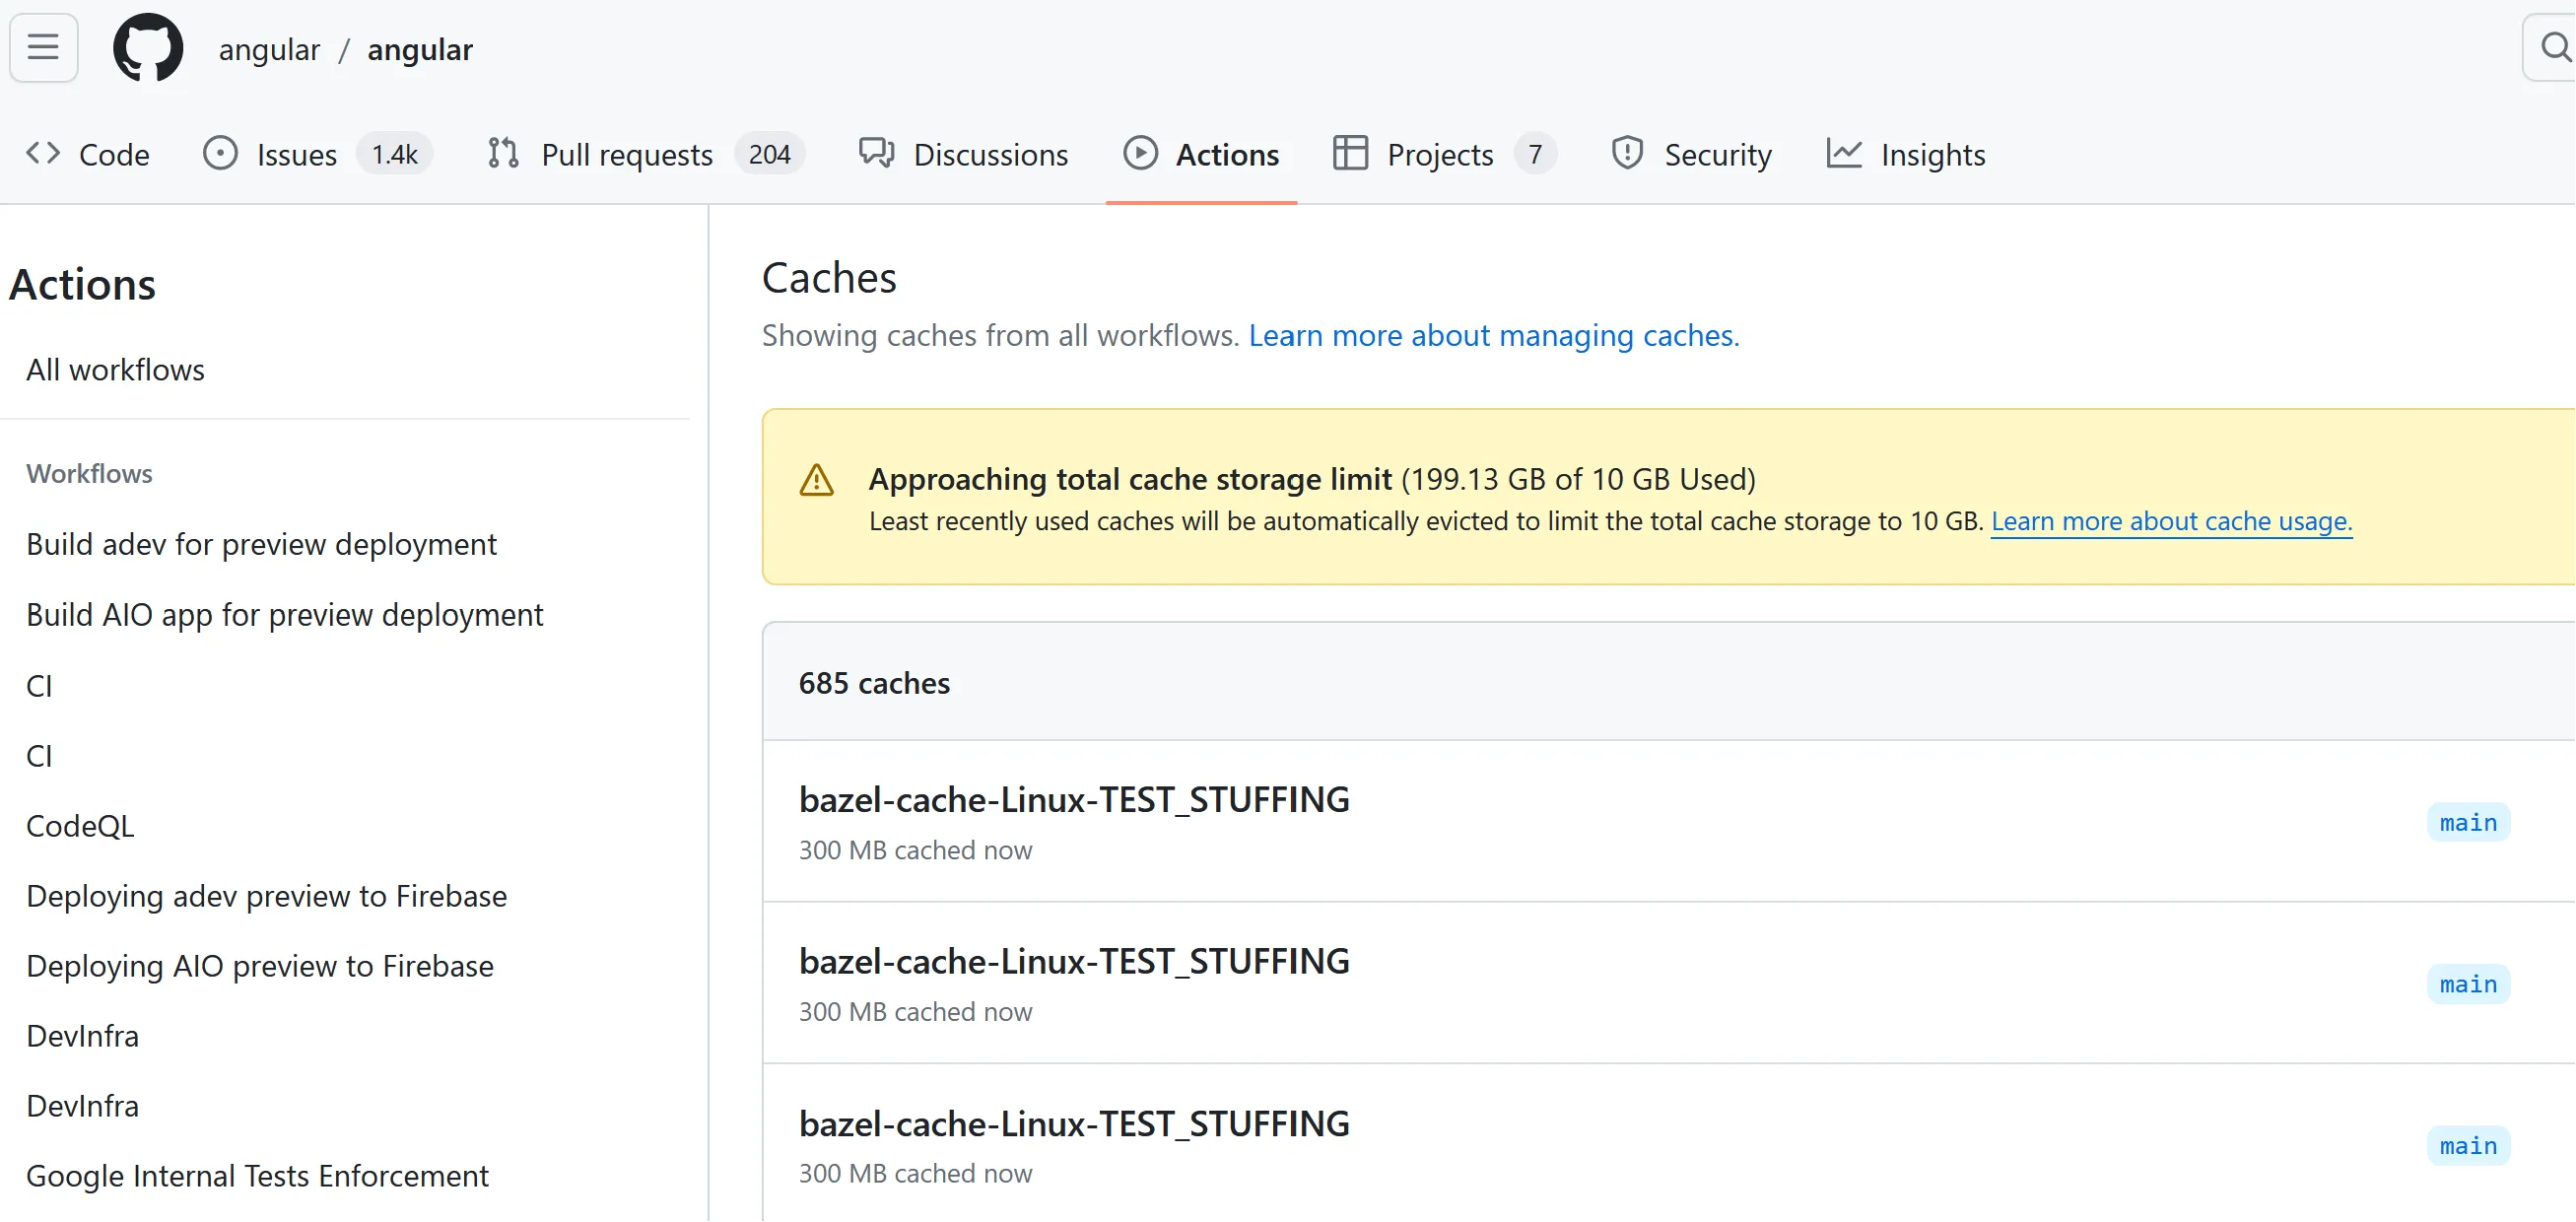Open the hamburger navigation menu
2576x1222 pixels.
[43, 47]
